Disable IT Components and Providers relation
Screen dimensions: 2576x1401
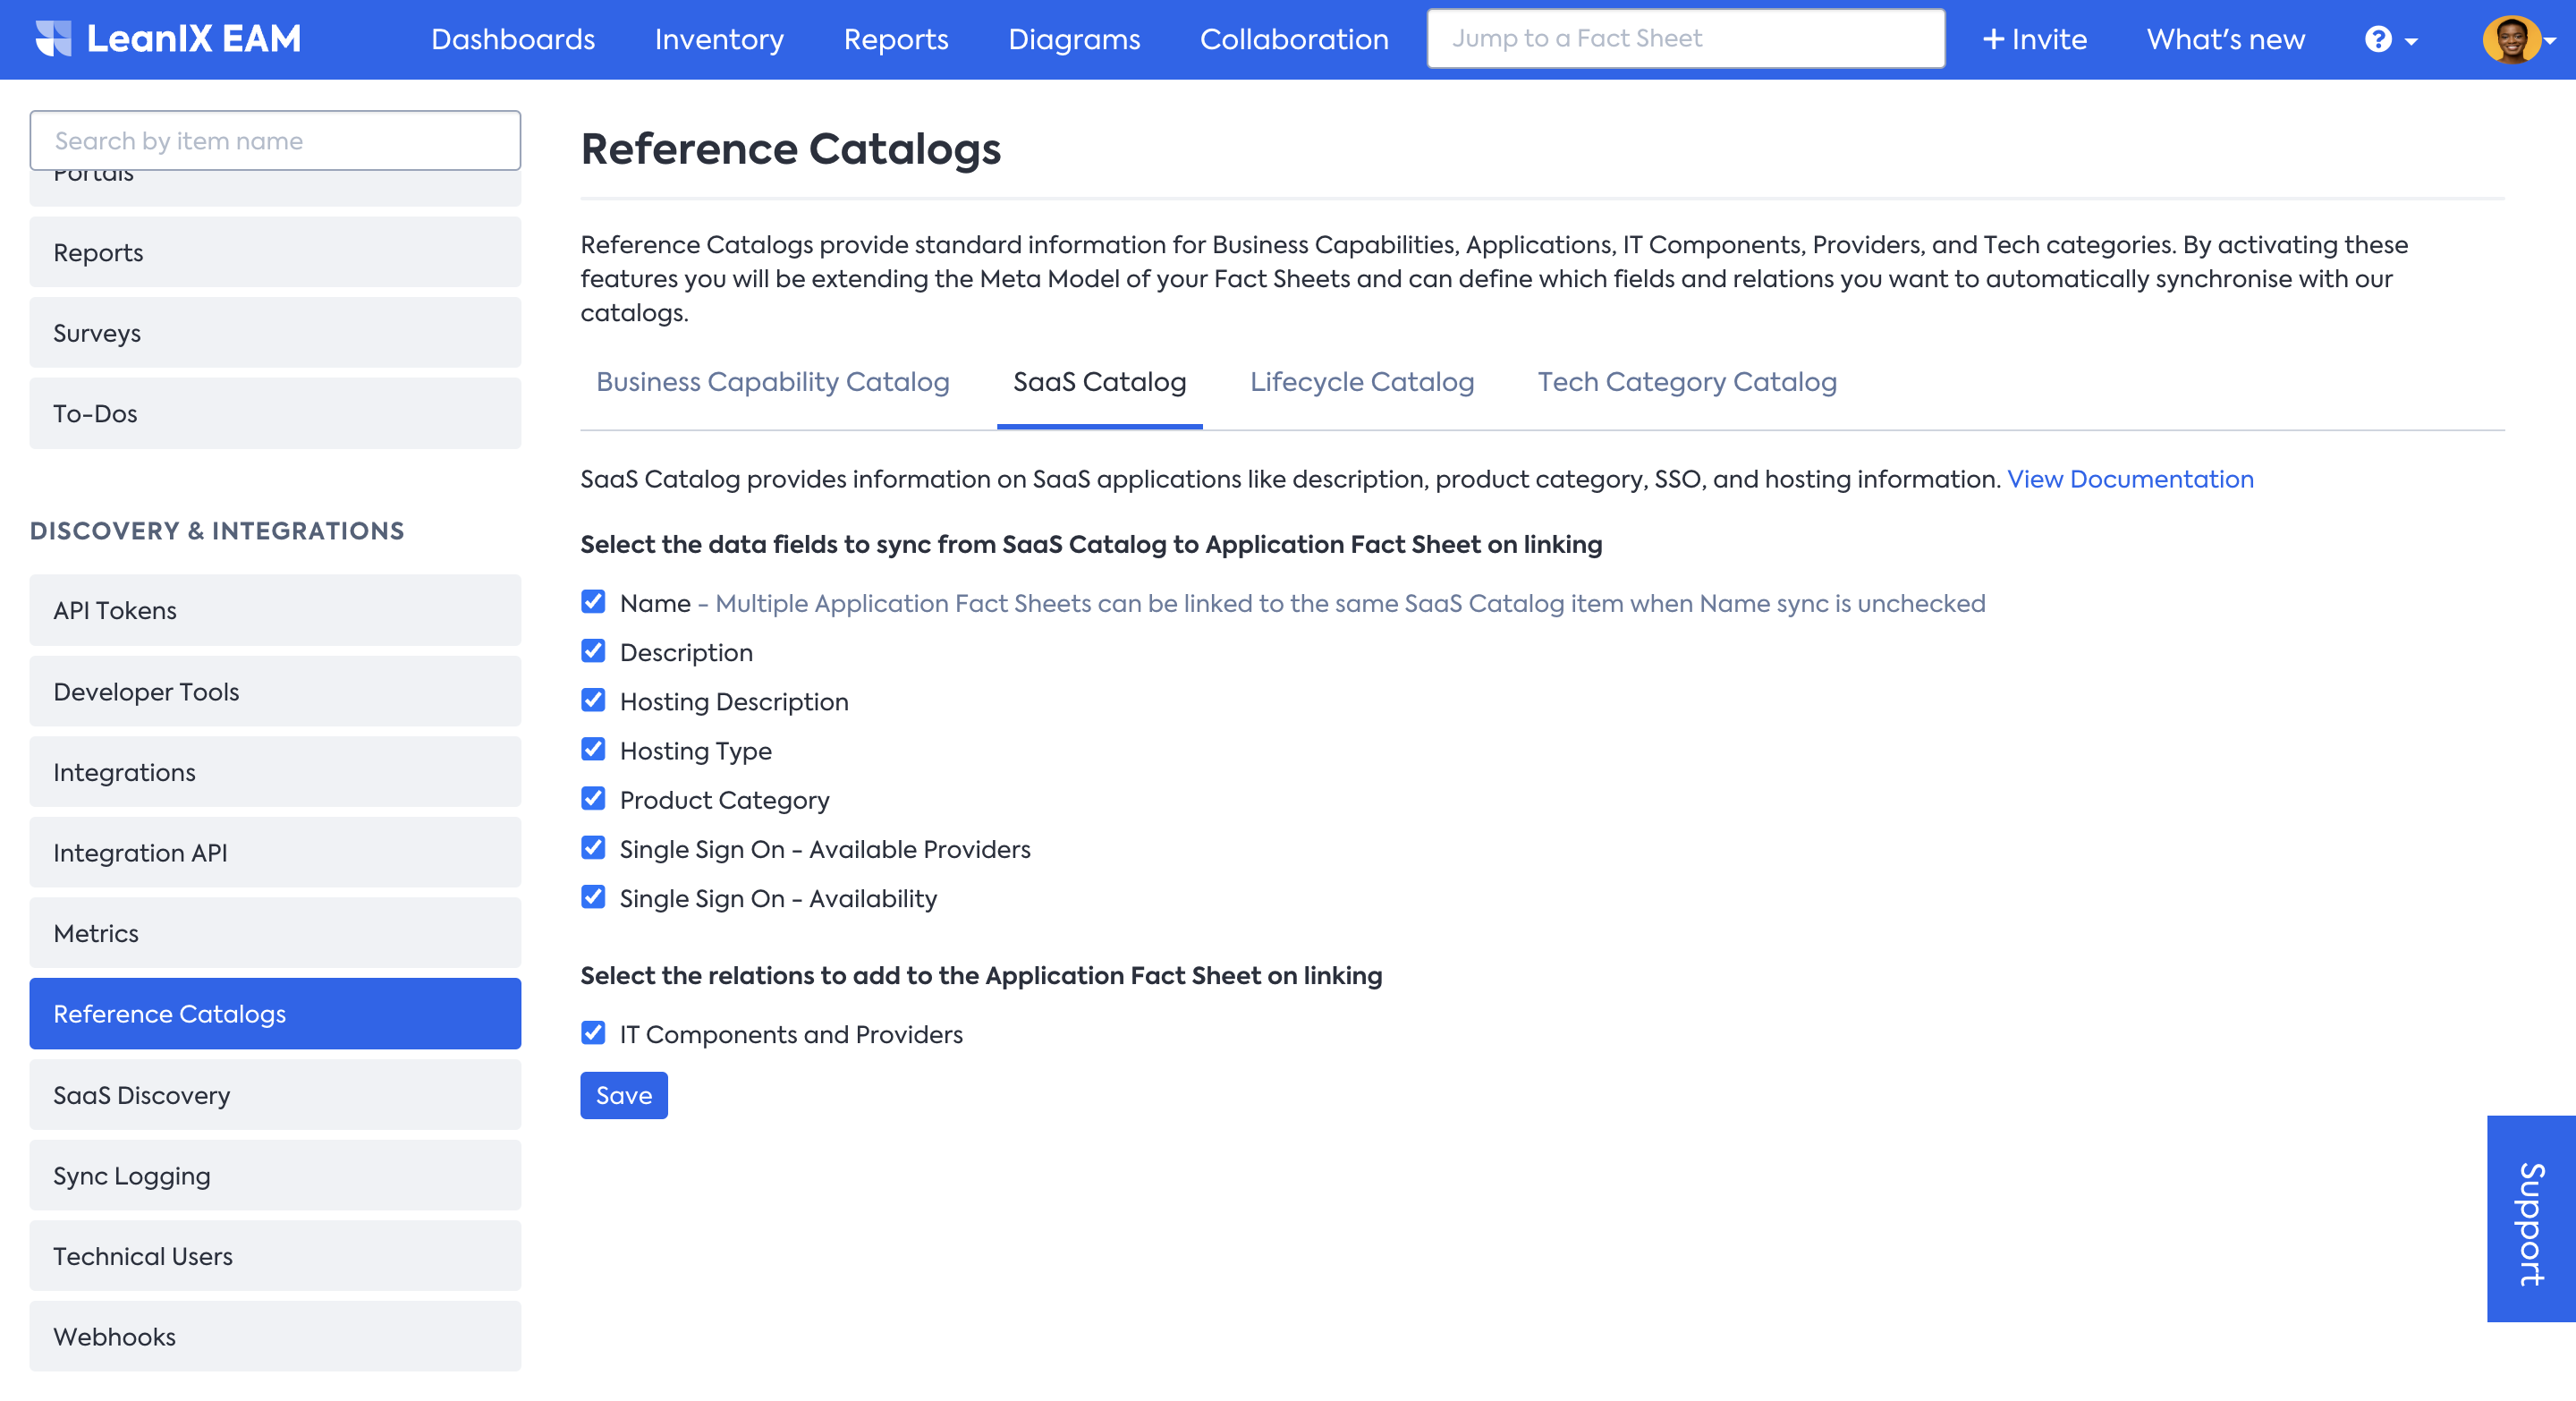tap(593, 1033)
